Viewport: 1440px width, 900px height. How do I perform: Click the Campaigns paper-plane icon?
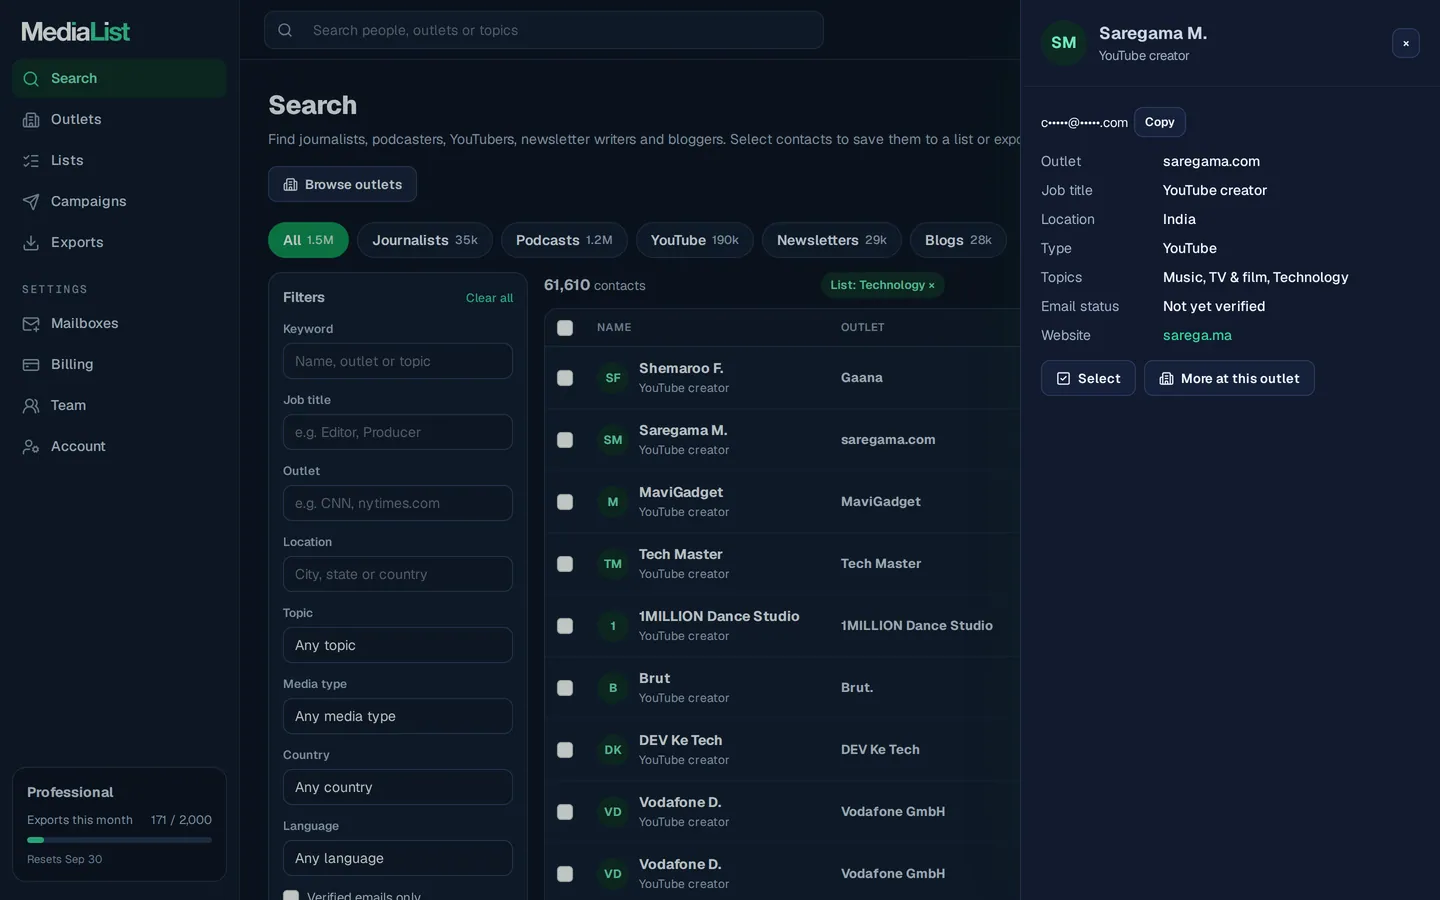pyautogui.click(x=31, y=202)
